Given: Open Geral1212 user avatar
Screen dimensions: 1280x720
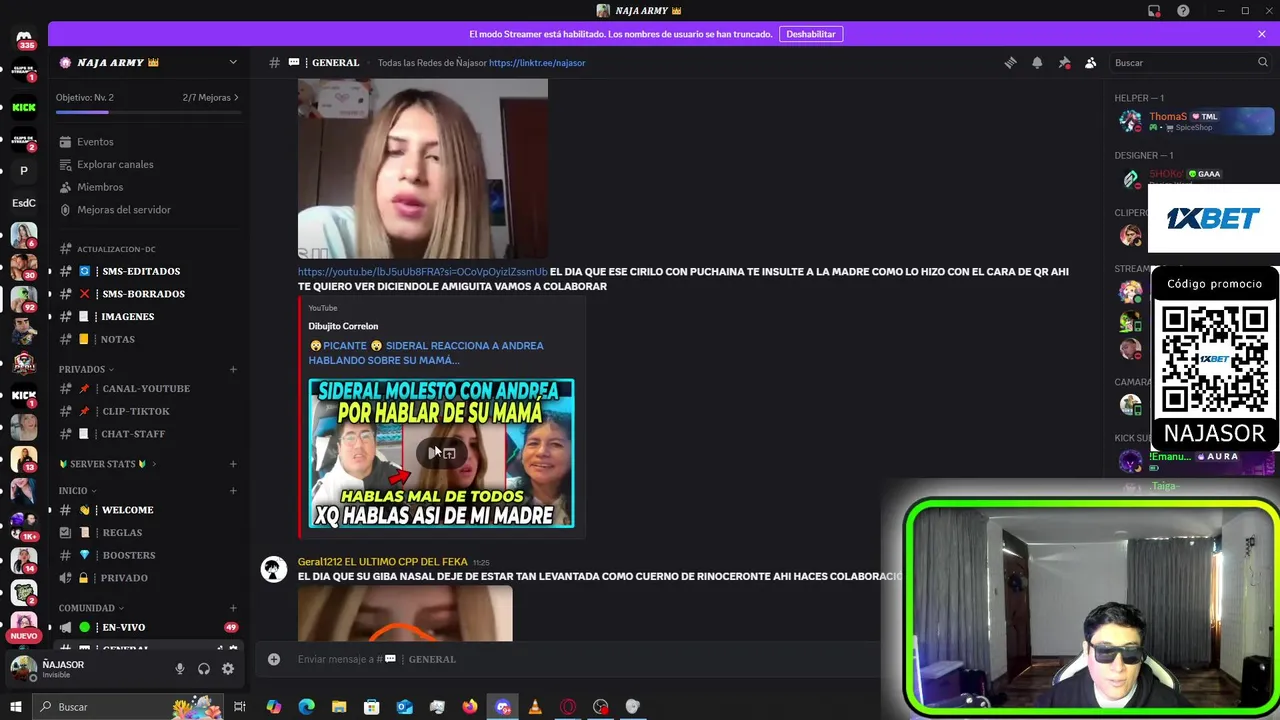Looking at the screenshot, I should 274,570.
